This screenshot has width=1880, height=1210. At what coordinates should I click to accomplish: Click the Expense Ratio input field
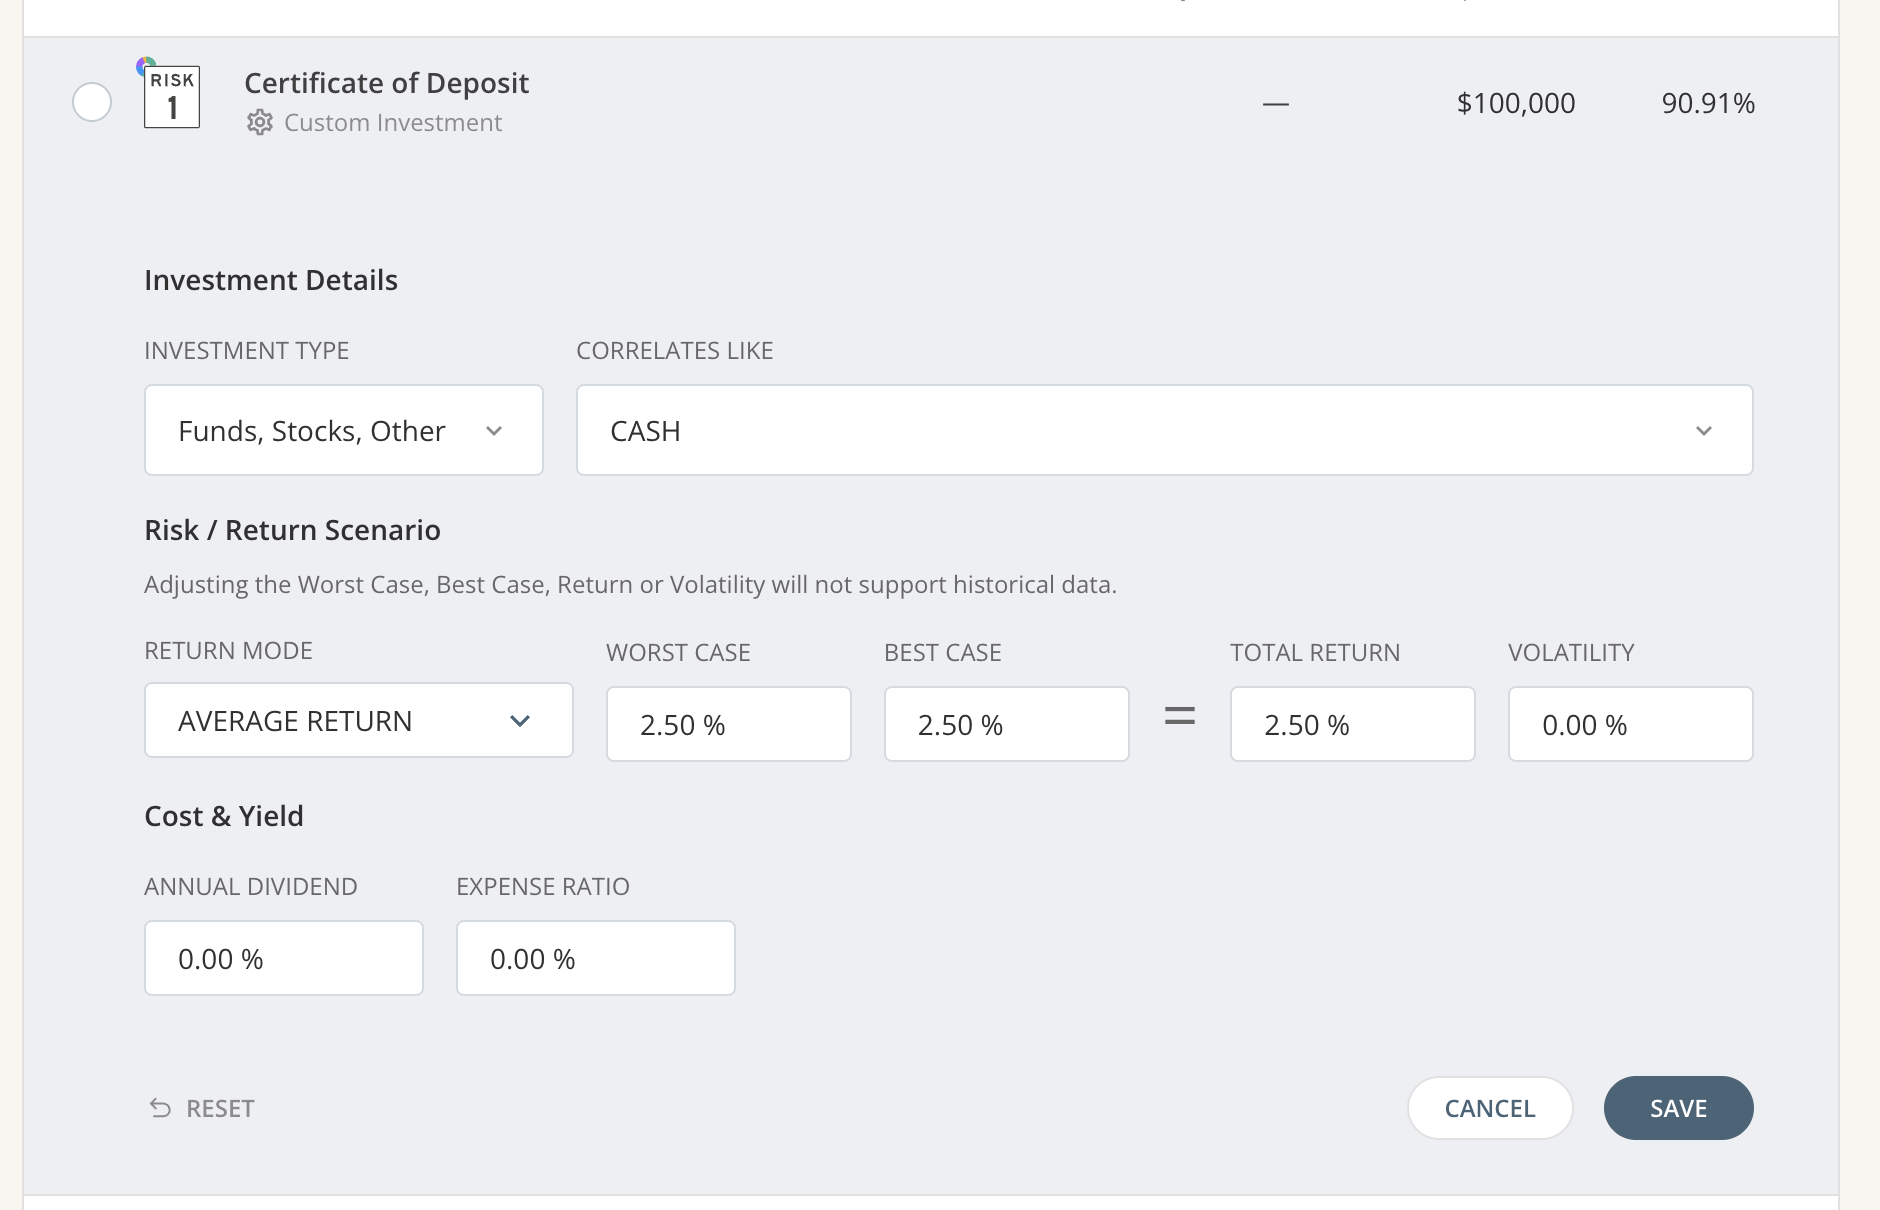click(x=596, y=958)
